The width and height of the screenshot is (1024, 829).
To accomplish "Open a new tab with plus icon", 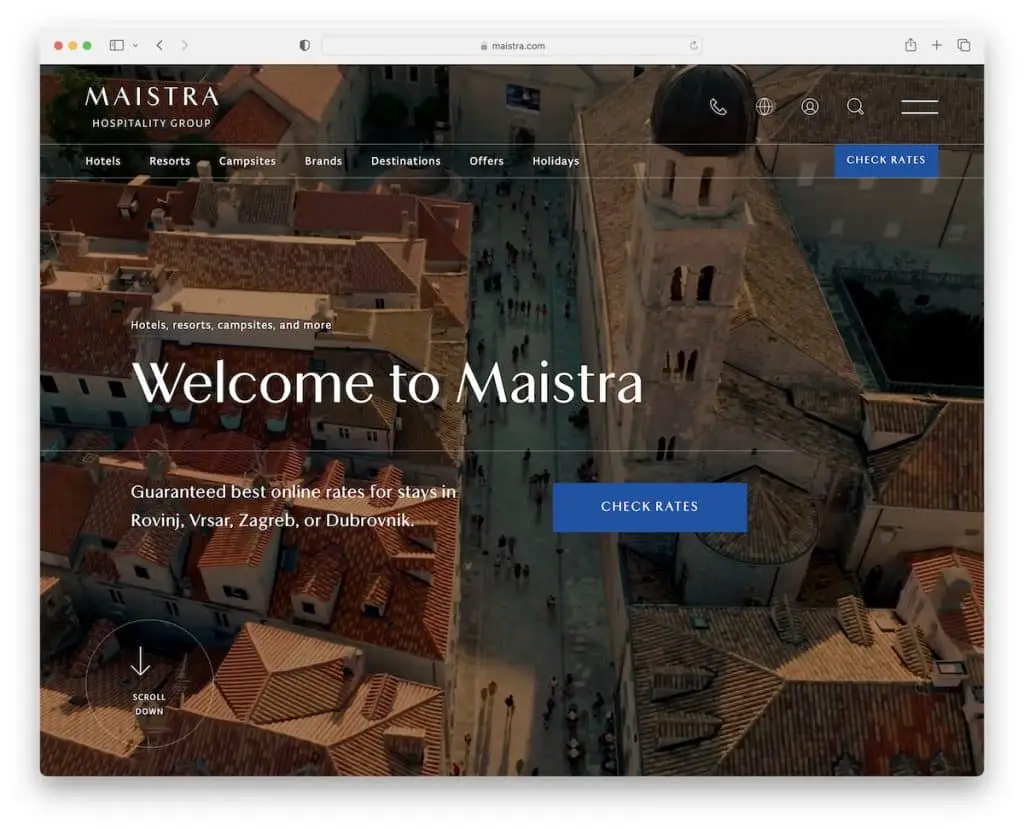I will 936,45.
